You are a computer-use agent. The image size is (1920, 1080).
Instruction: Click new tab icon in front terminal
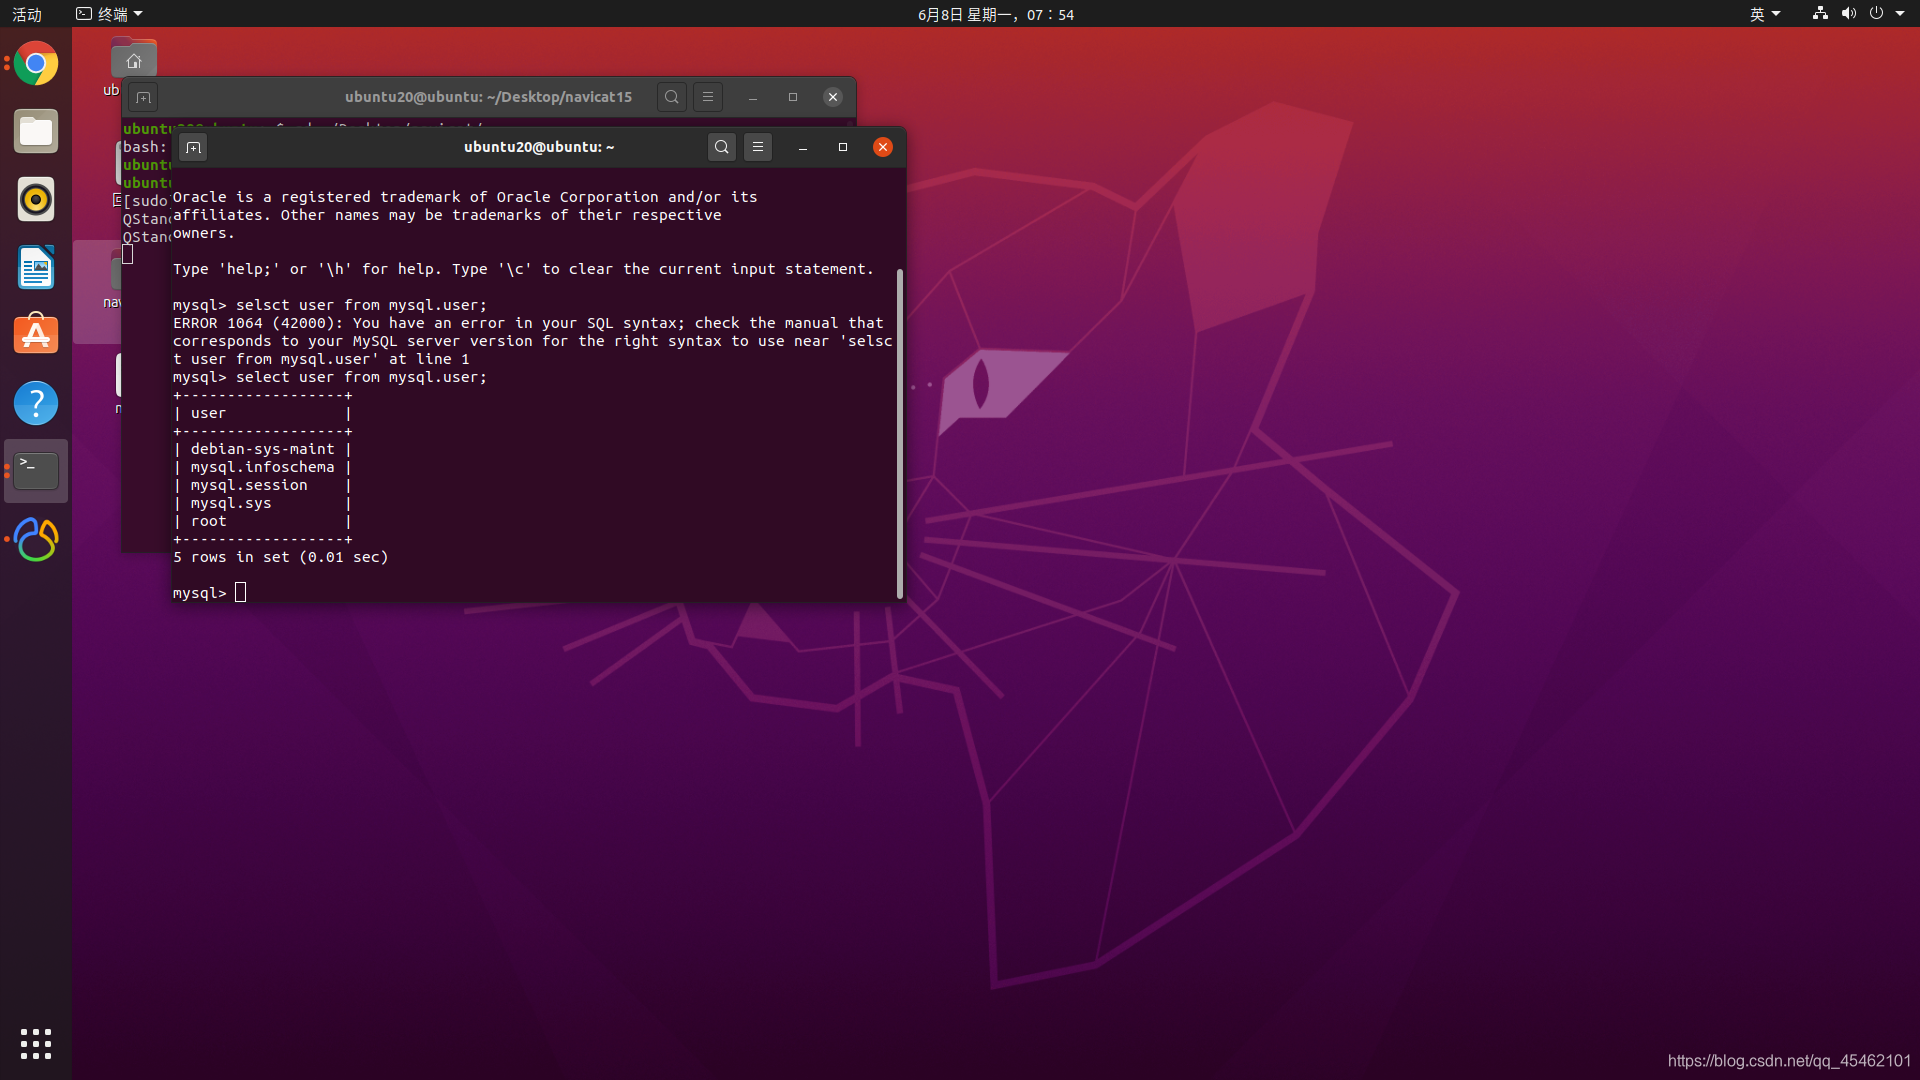193,148
